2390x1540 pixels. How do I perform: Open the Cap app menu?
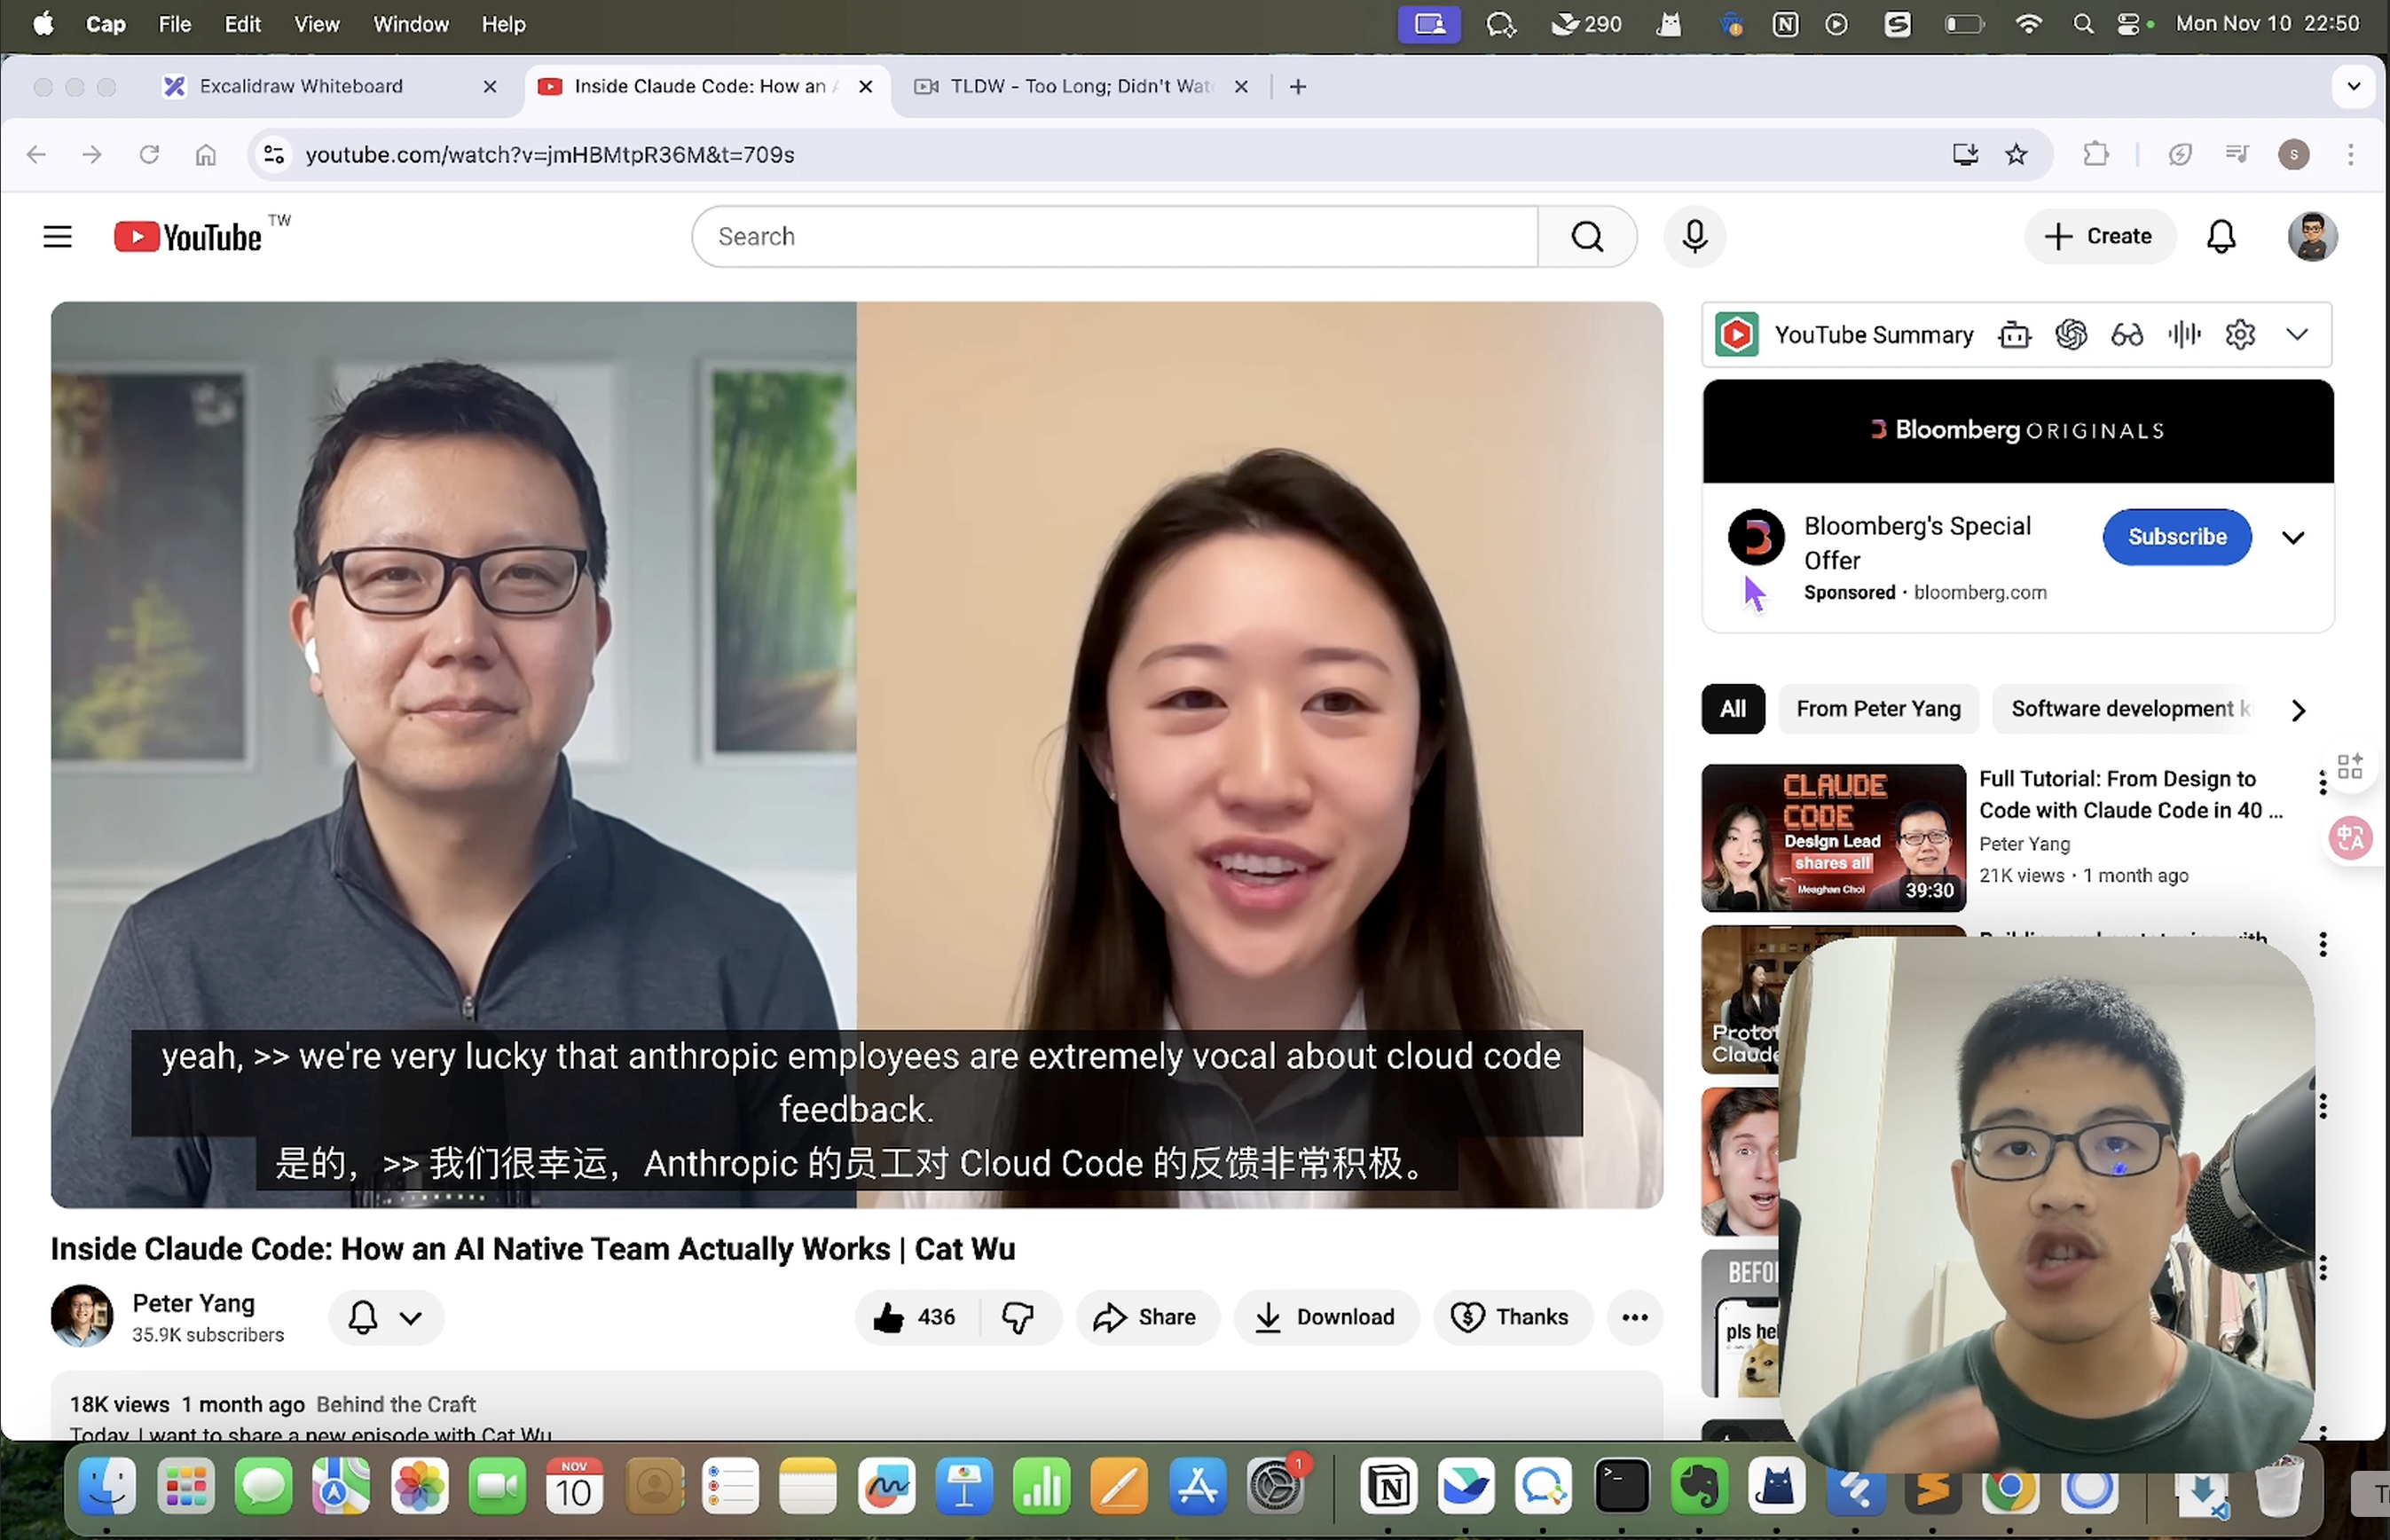tap(106, 24)
